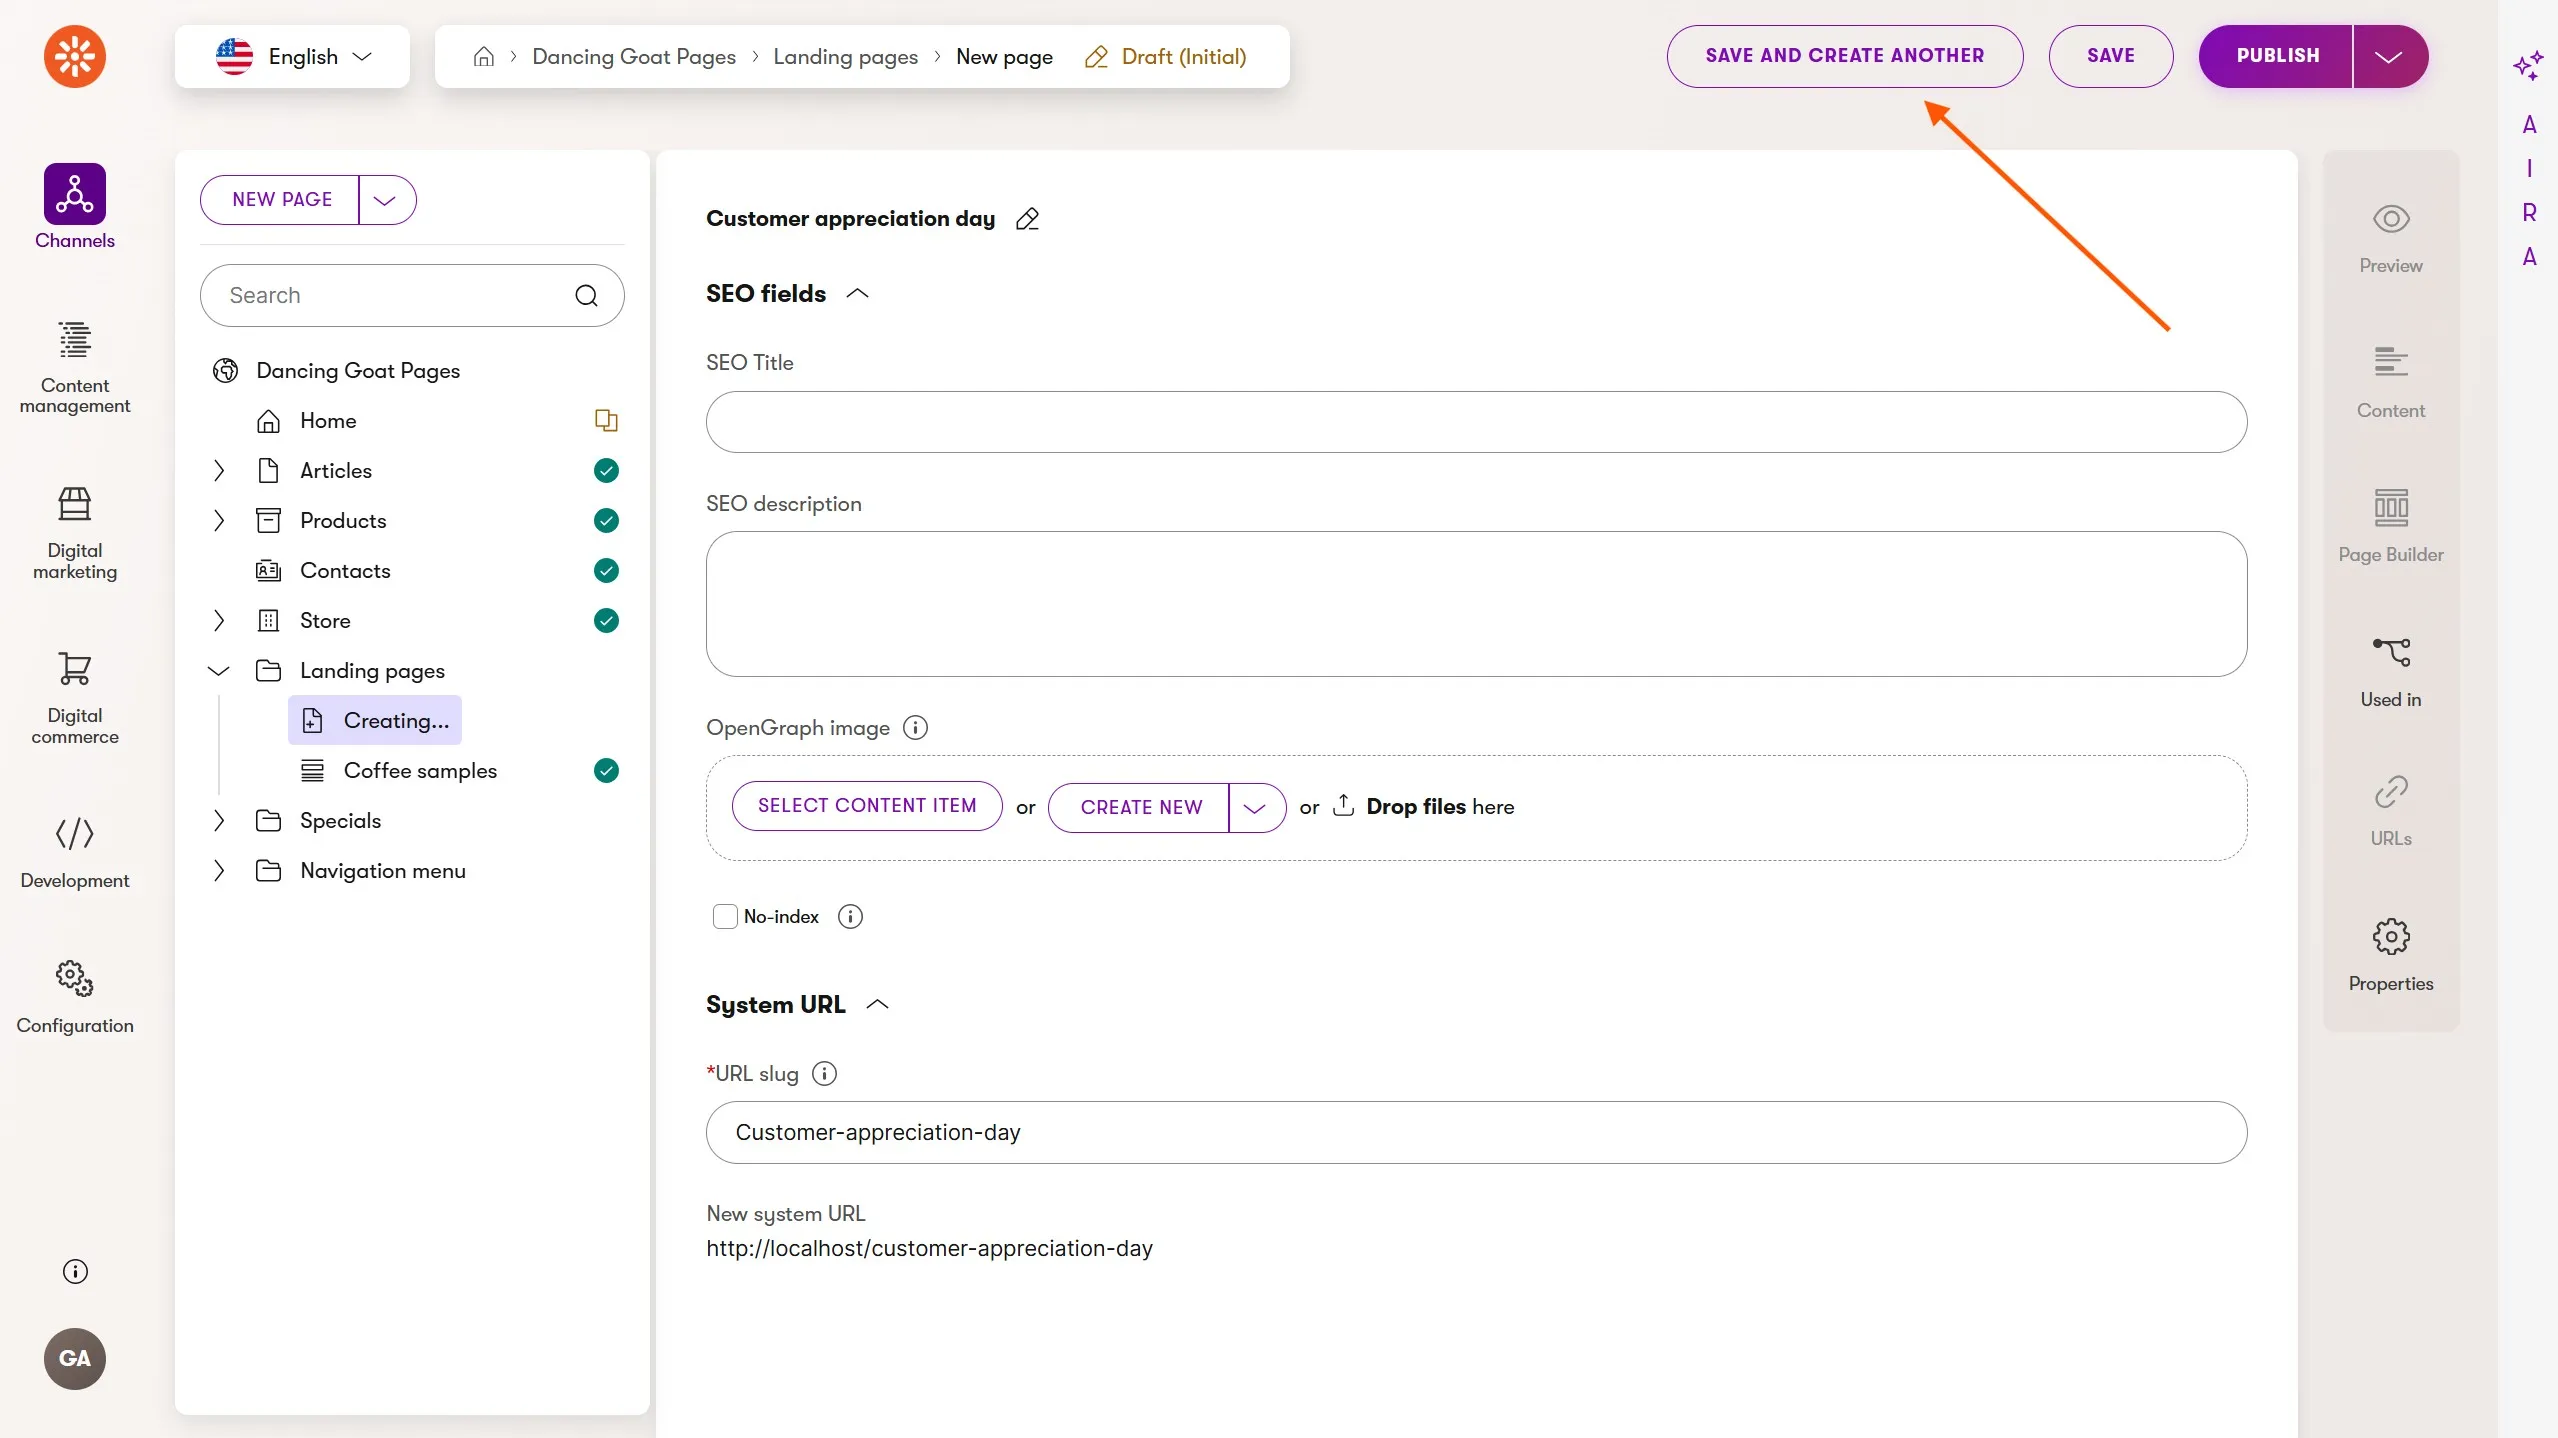
Task: Select Coffee samples in page tree
Action: click(x=420, y=771)
